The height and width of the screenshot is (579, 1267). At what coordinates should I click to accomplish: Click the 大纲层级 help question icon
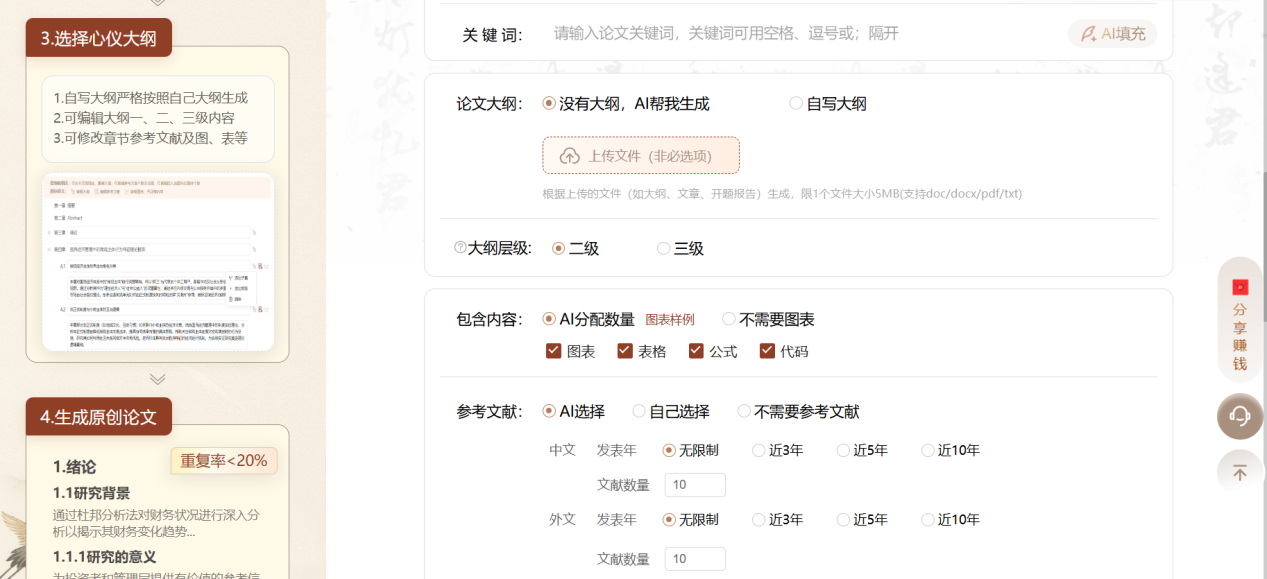click(460, 248)
